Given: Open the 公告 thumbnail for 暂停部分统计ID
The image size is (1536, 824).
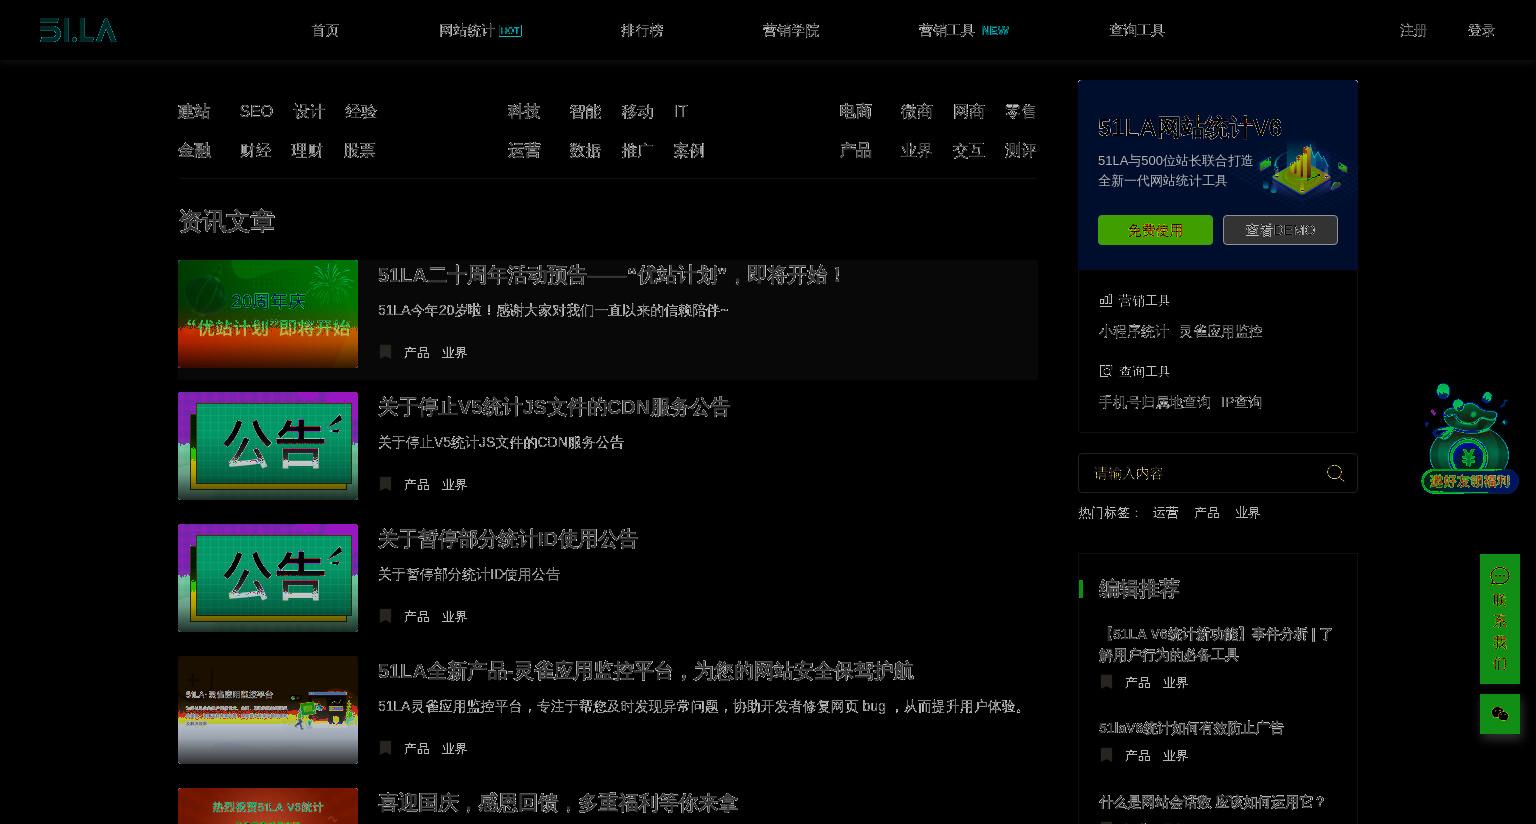Looking at the screenshot, I should click(268, 578).
